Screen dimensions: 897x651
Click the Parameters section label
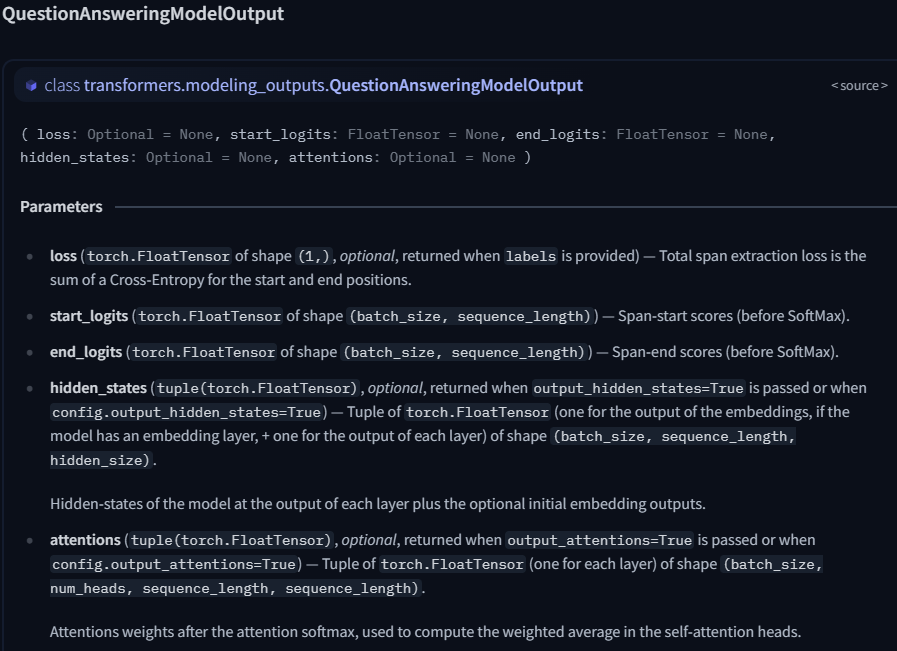tap(61, 207)
